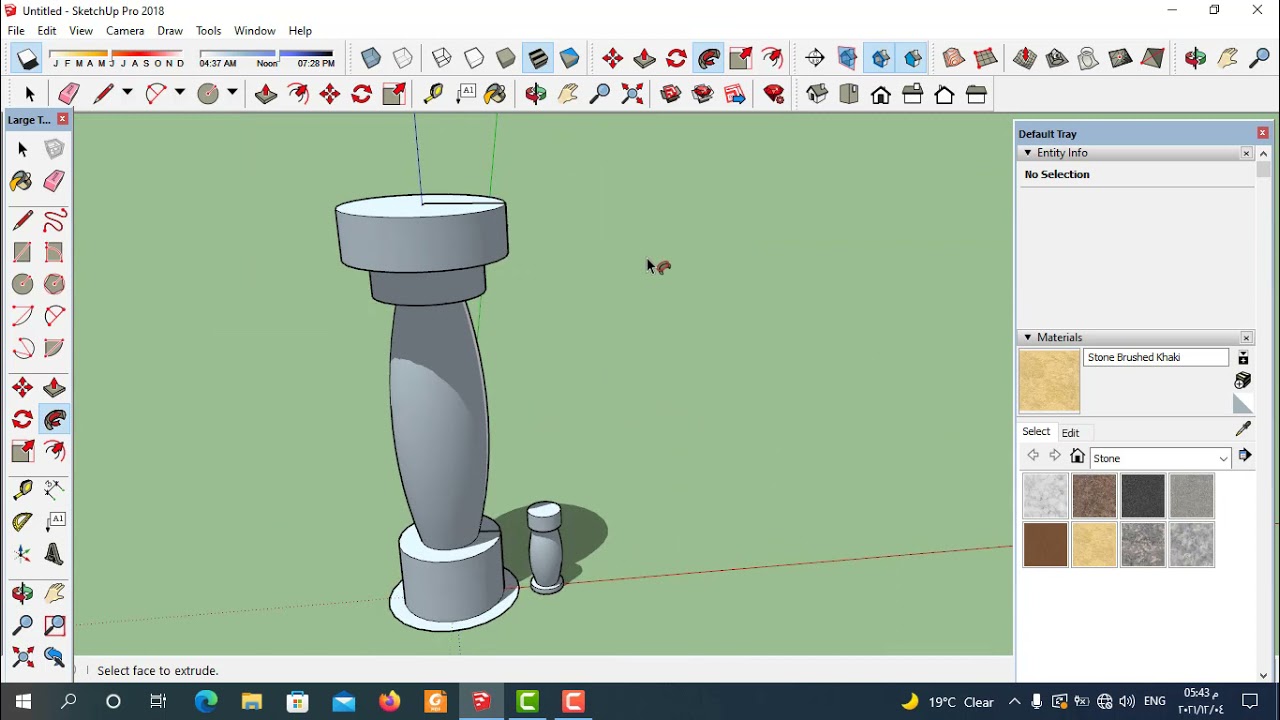This screenshot has height=720, width=1280.
Task: Toggle Display Section Cuts
Action: [x=880, y=58]
